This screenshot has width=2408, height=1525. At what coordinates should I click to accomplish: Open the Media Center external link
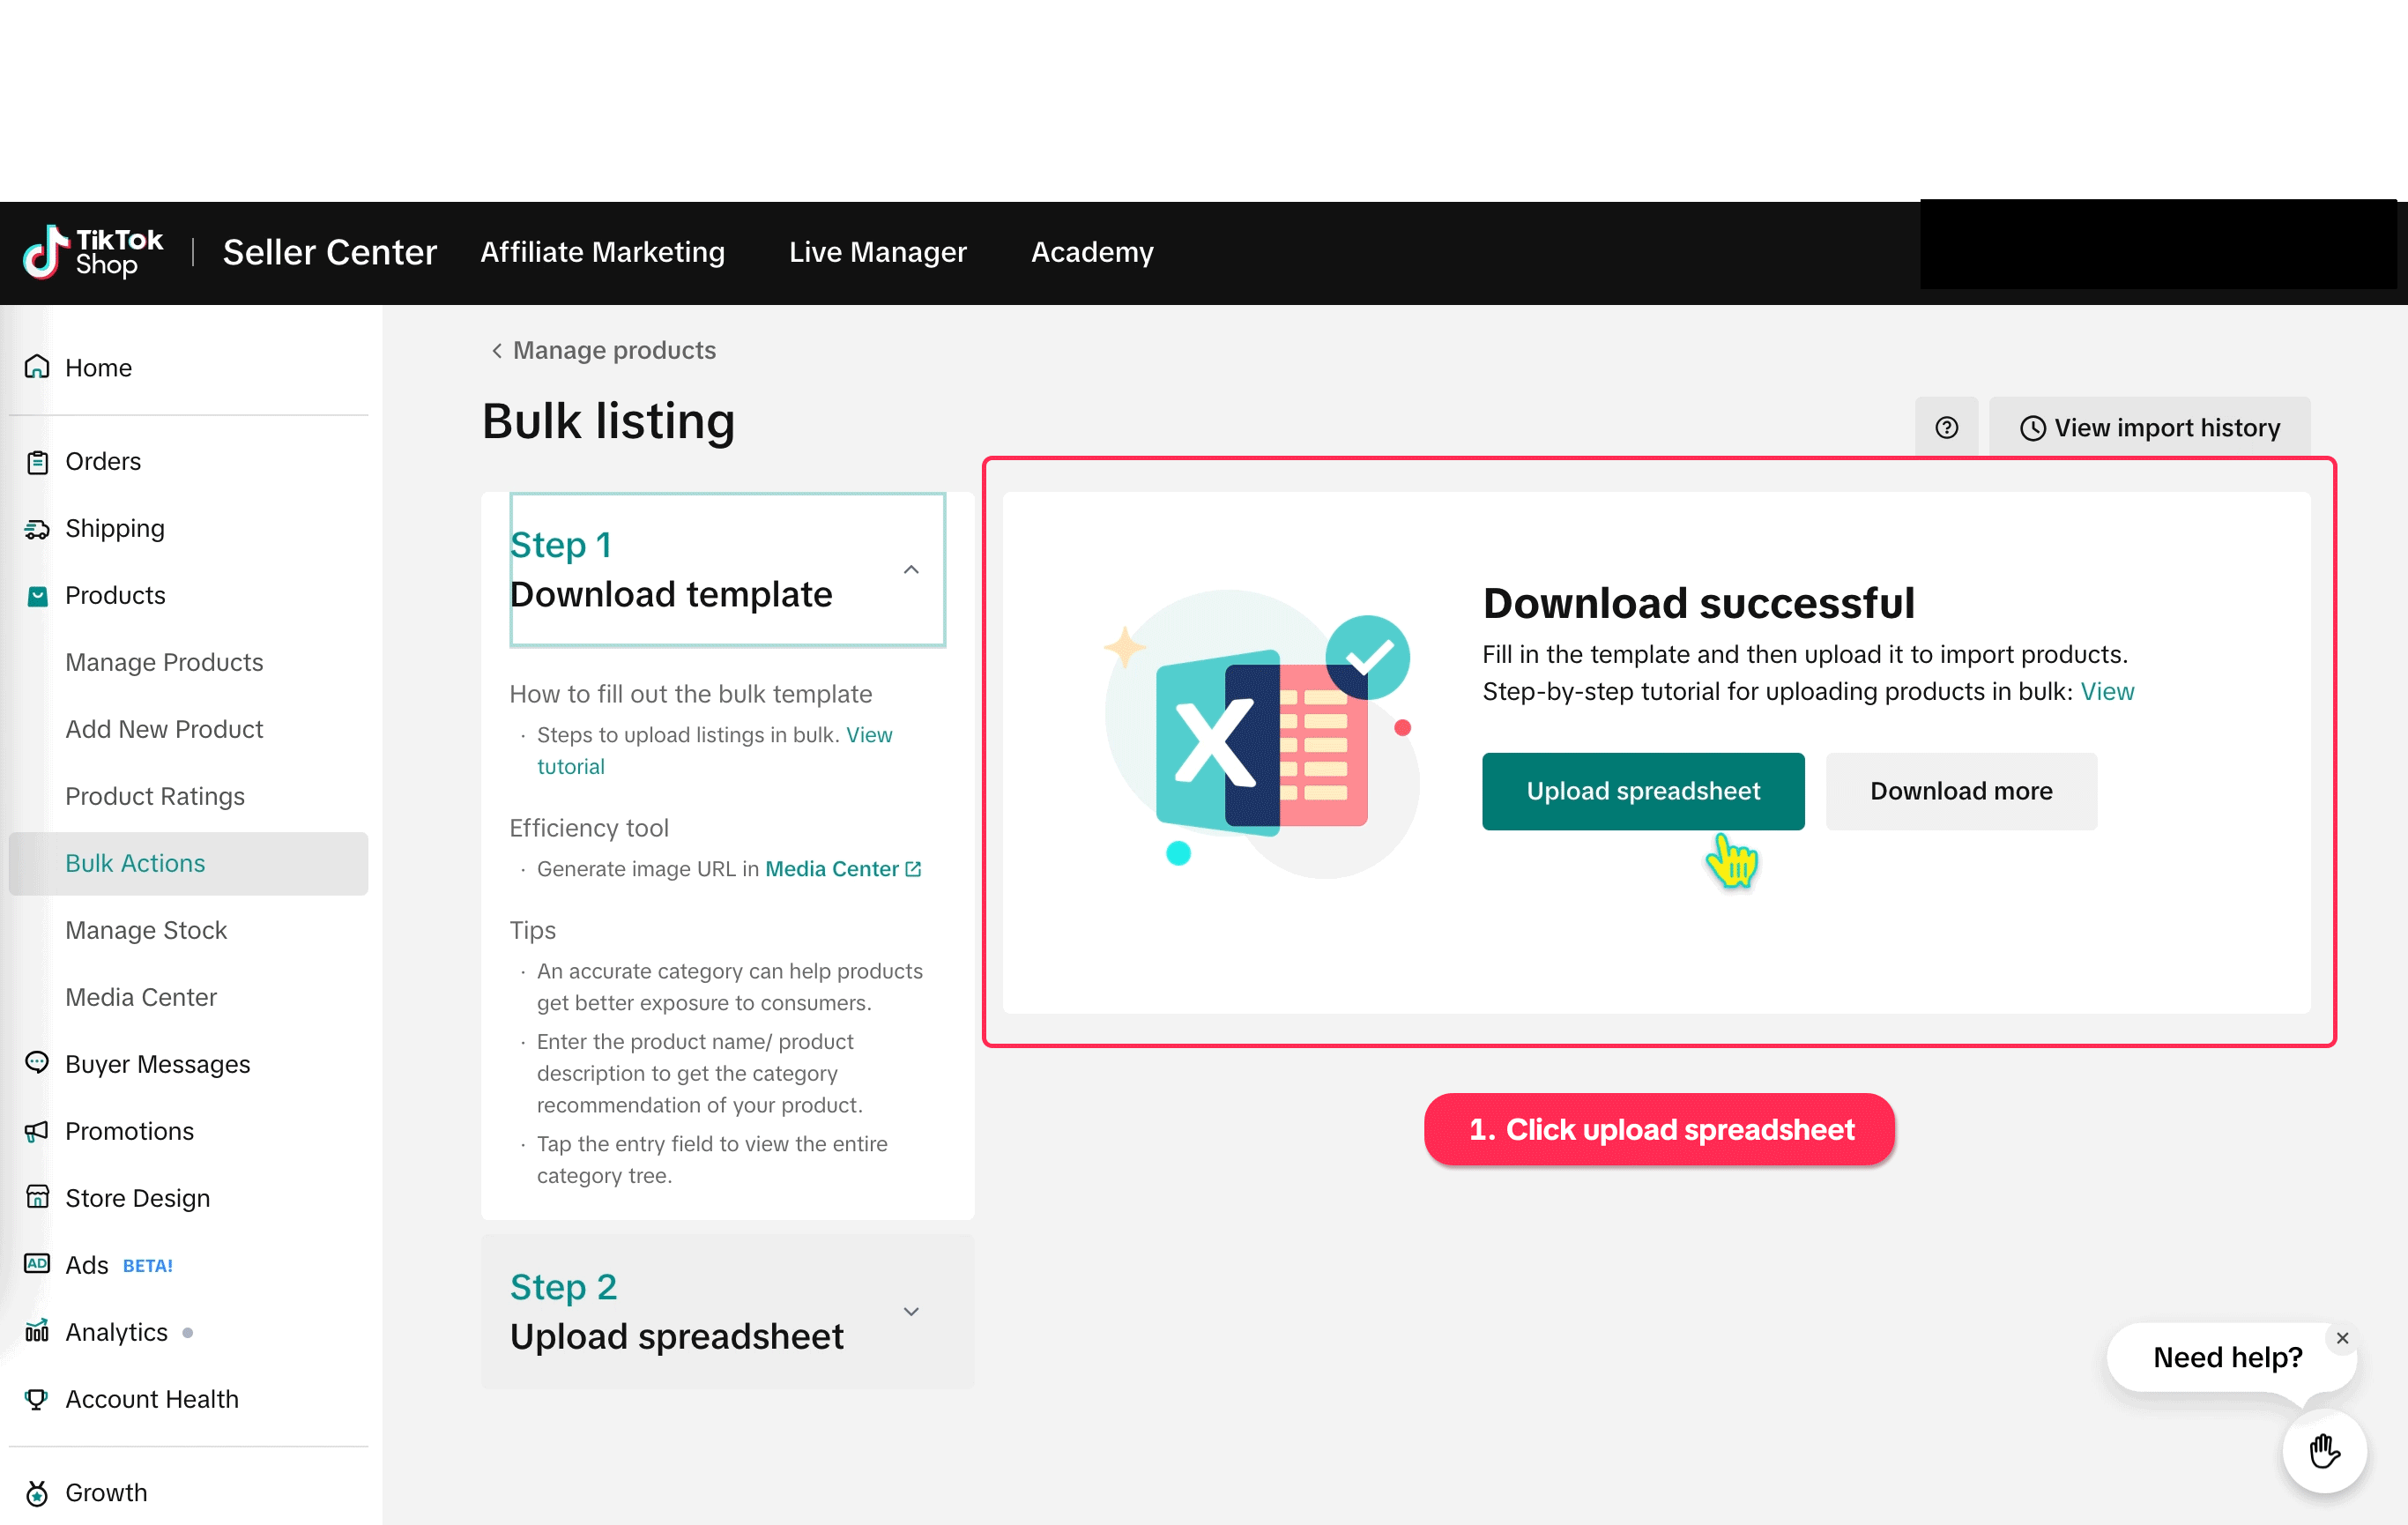(842, 869)
